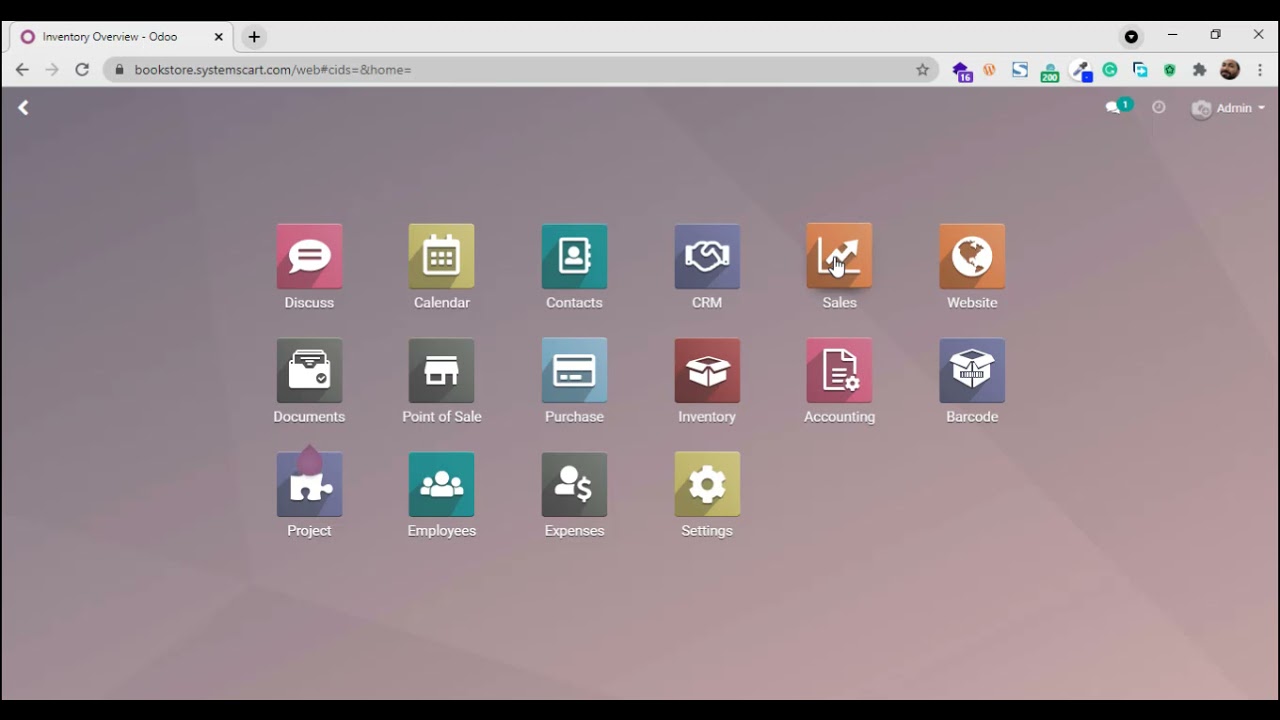Open the Discuss app
Viewport: 1280px width, 720px height.
pyautogui.click(x=309, y=257)
